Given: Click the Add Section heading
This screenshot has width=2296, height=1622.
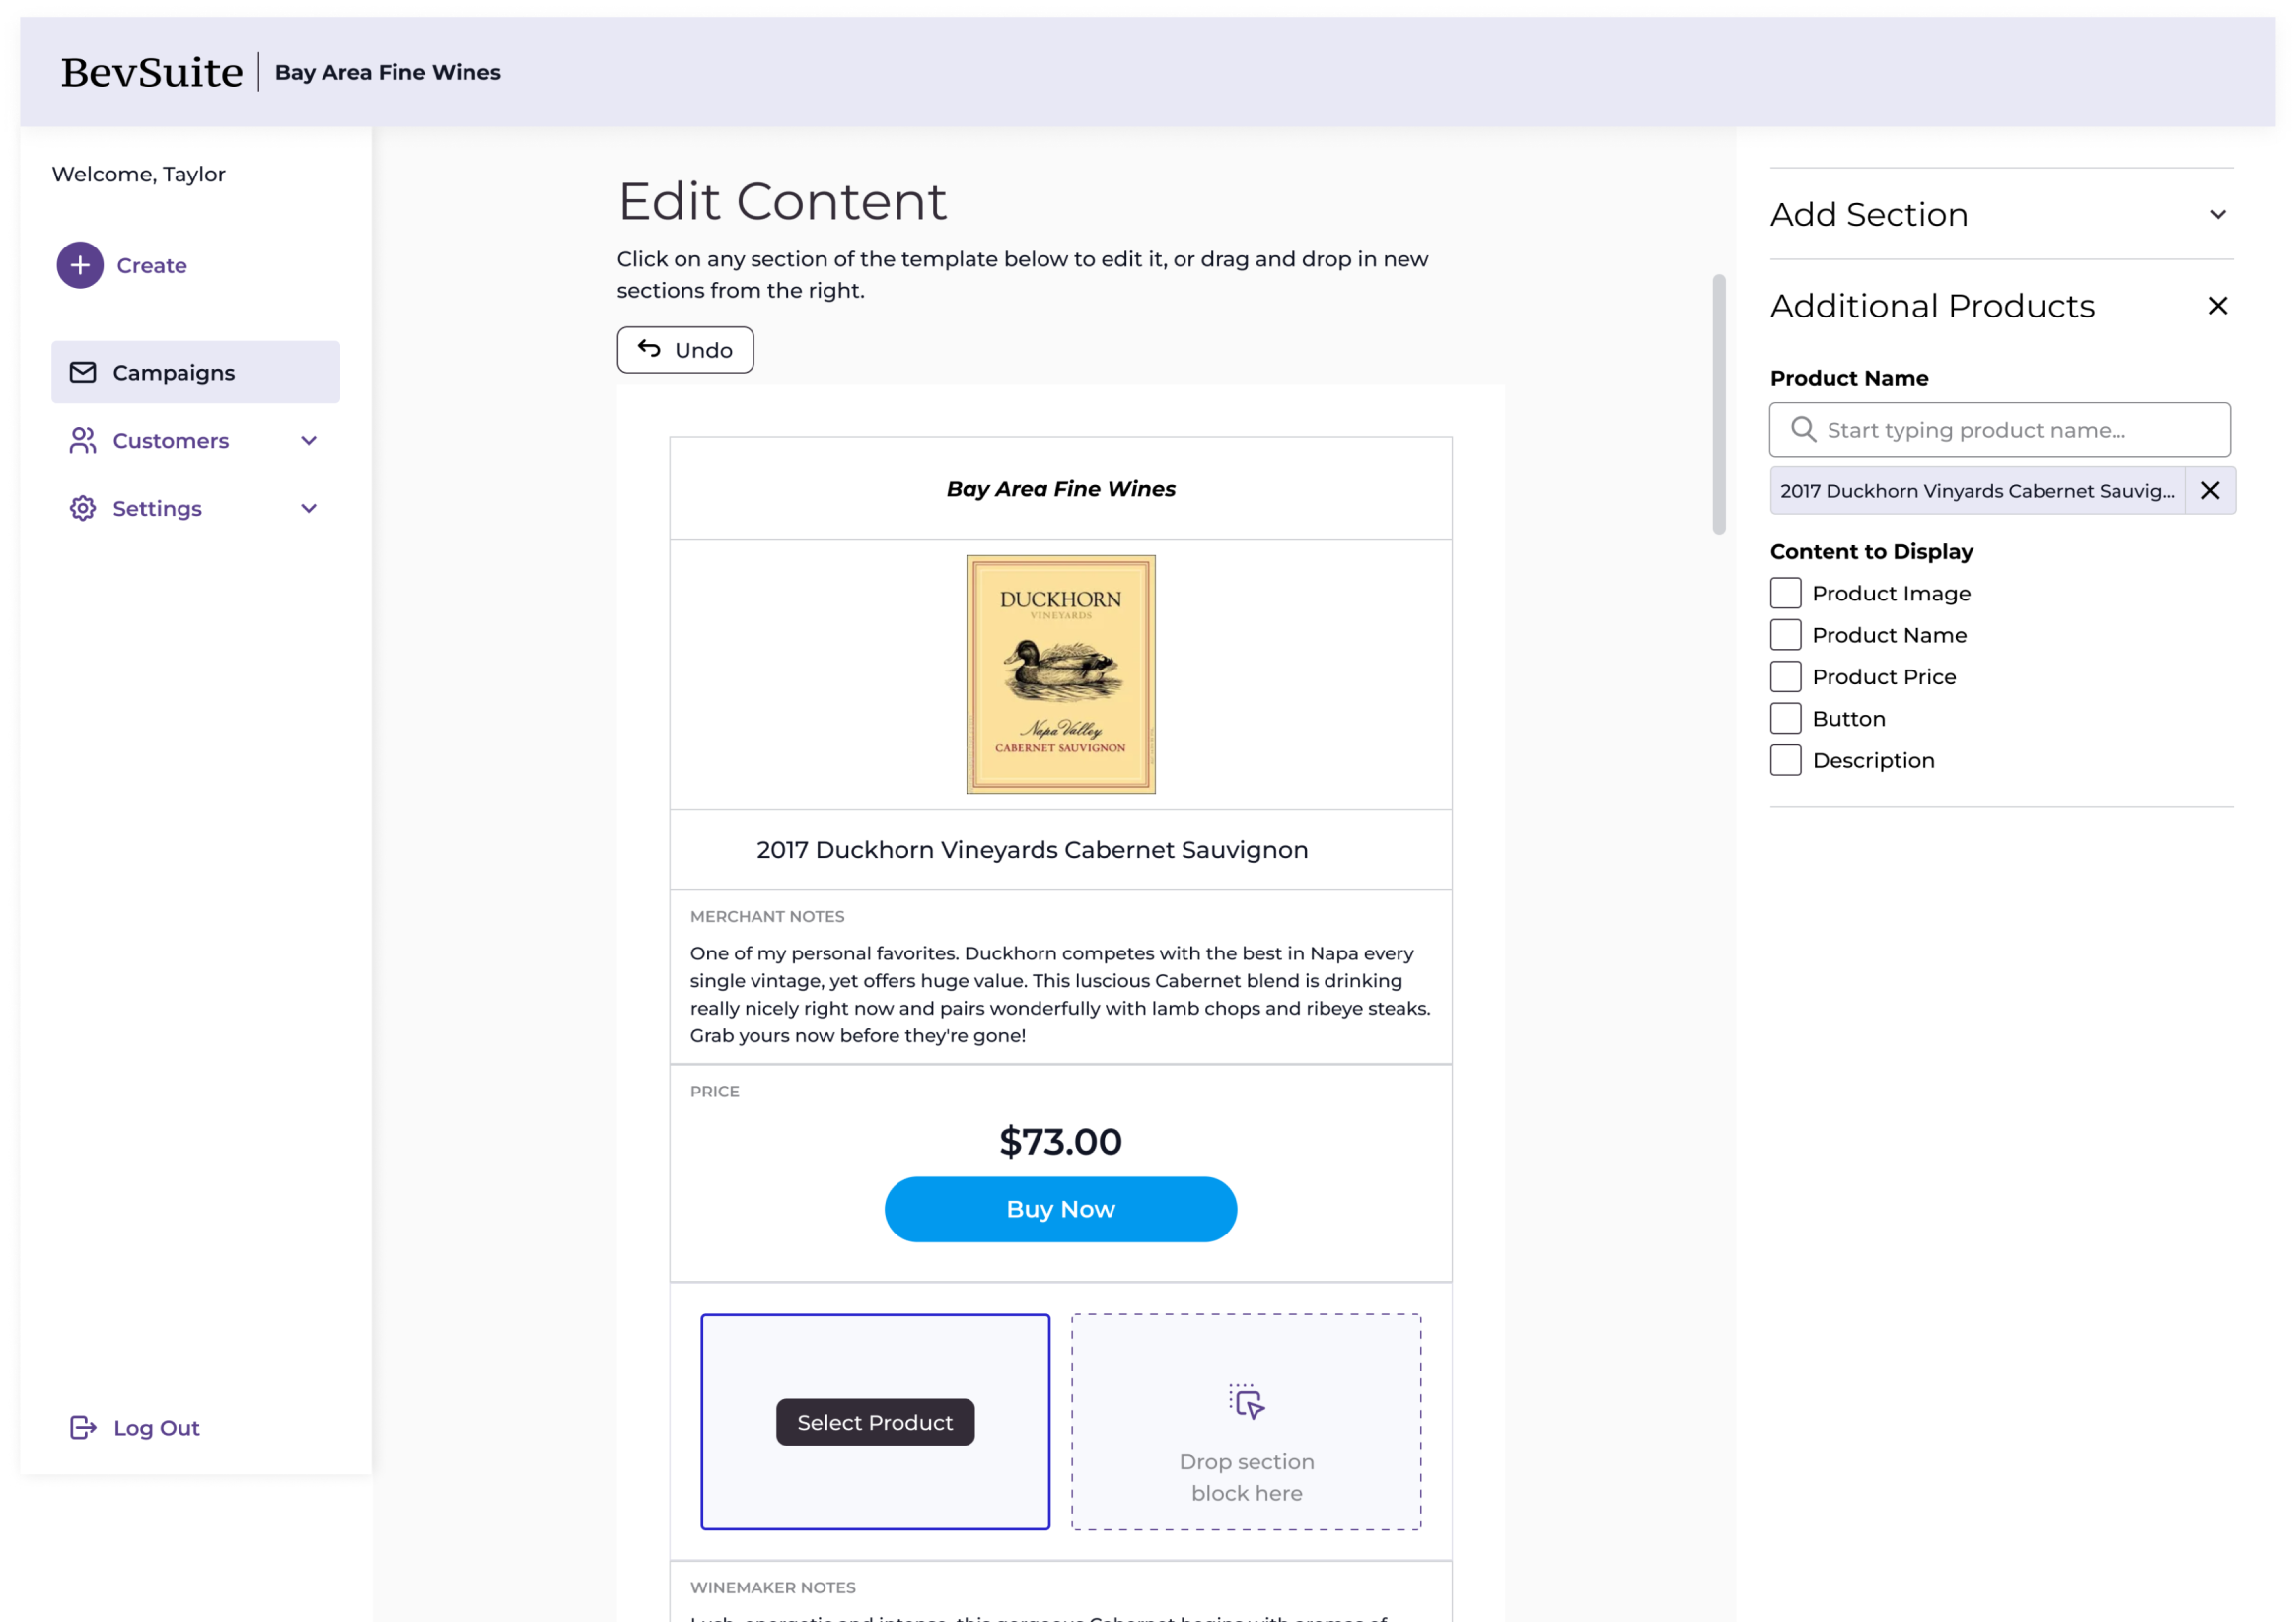Looking at the screenshot, I should tap(1869, 214).
